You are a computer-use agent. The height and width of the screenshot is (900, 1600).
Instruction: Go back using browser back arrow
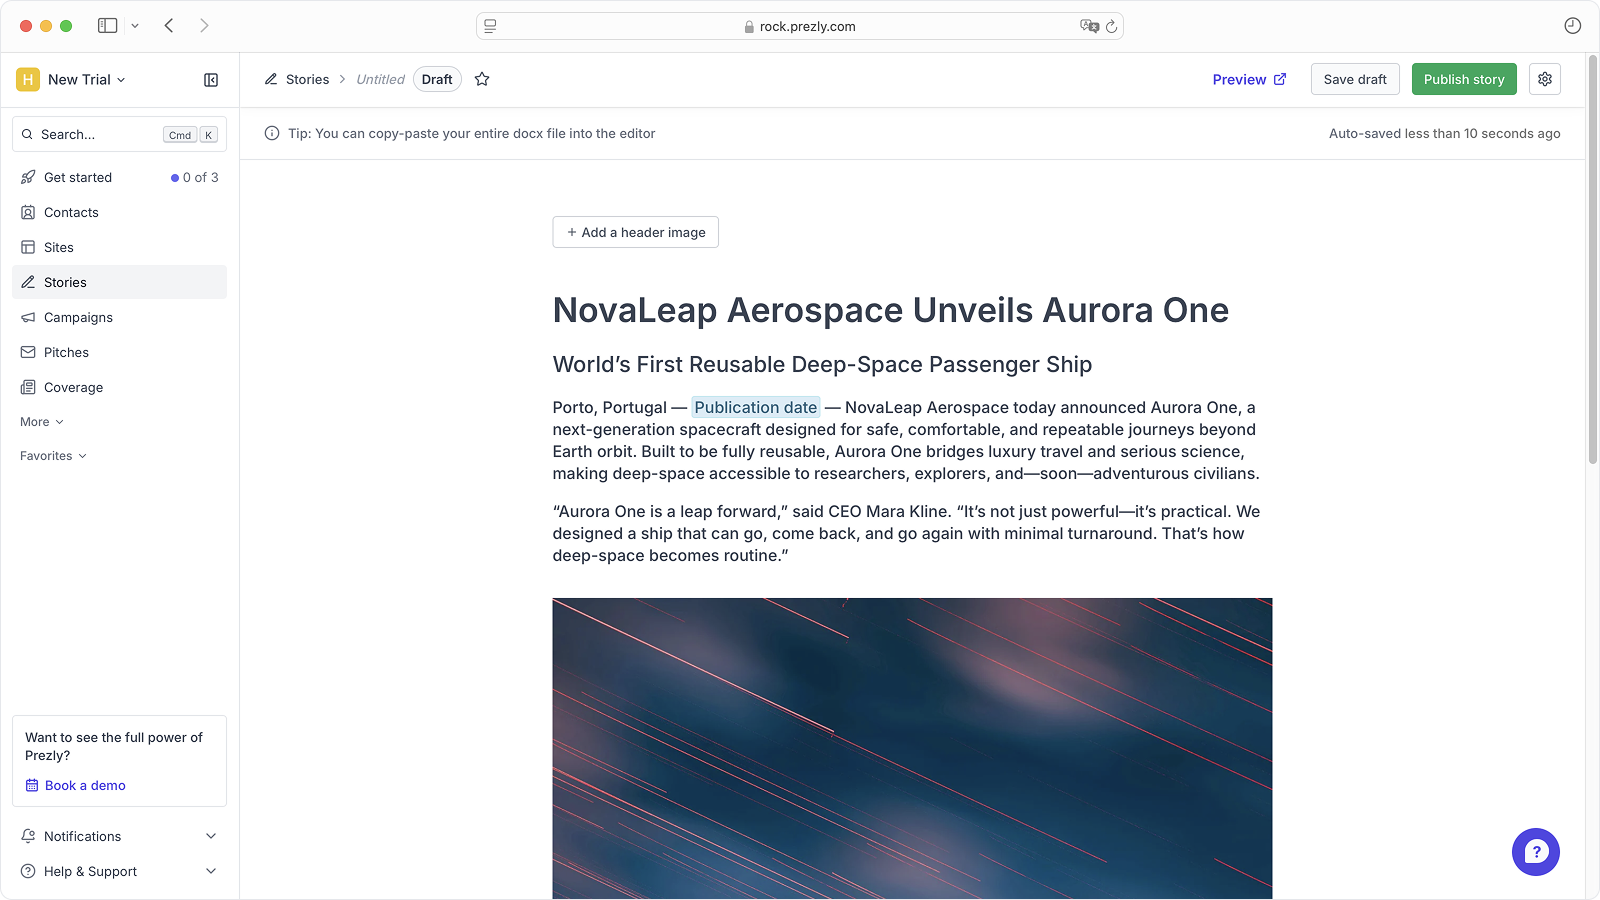click(169, 26)
